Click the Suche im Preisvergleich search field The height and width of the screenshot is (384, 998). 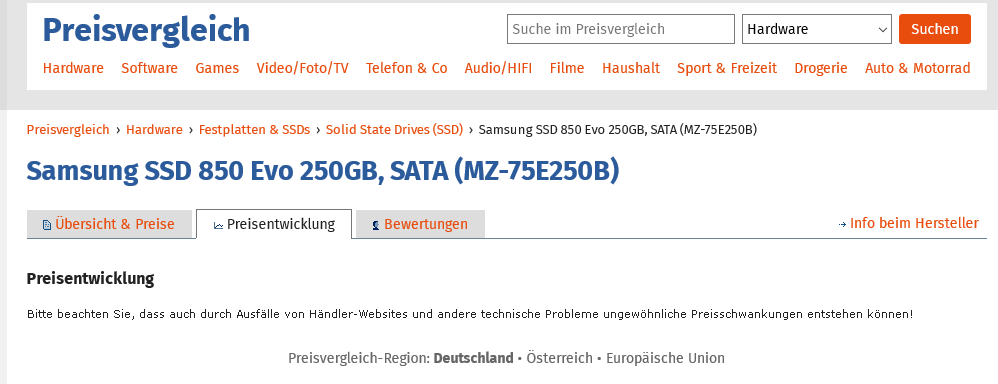pos(621,29)
